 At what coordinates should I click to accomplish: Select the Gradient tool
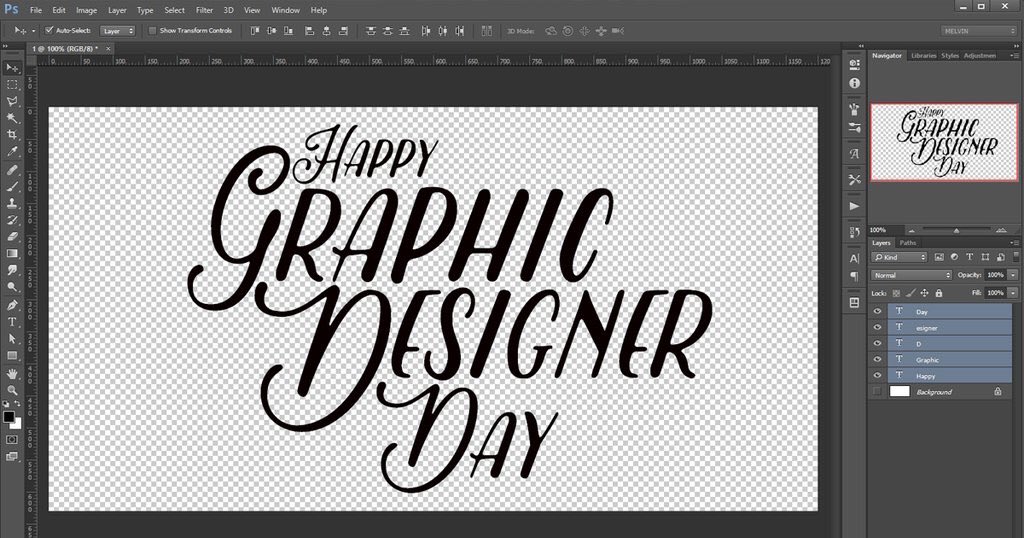(x=12, y=253)
